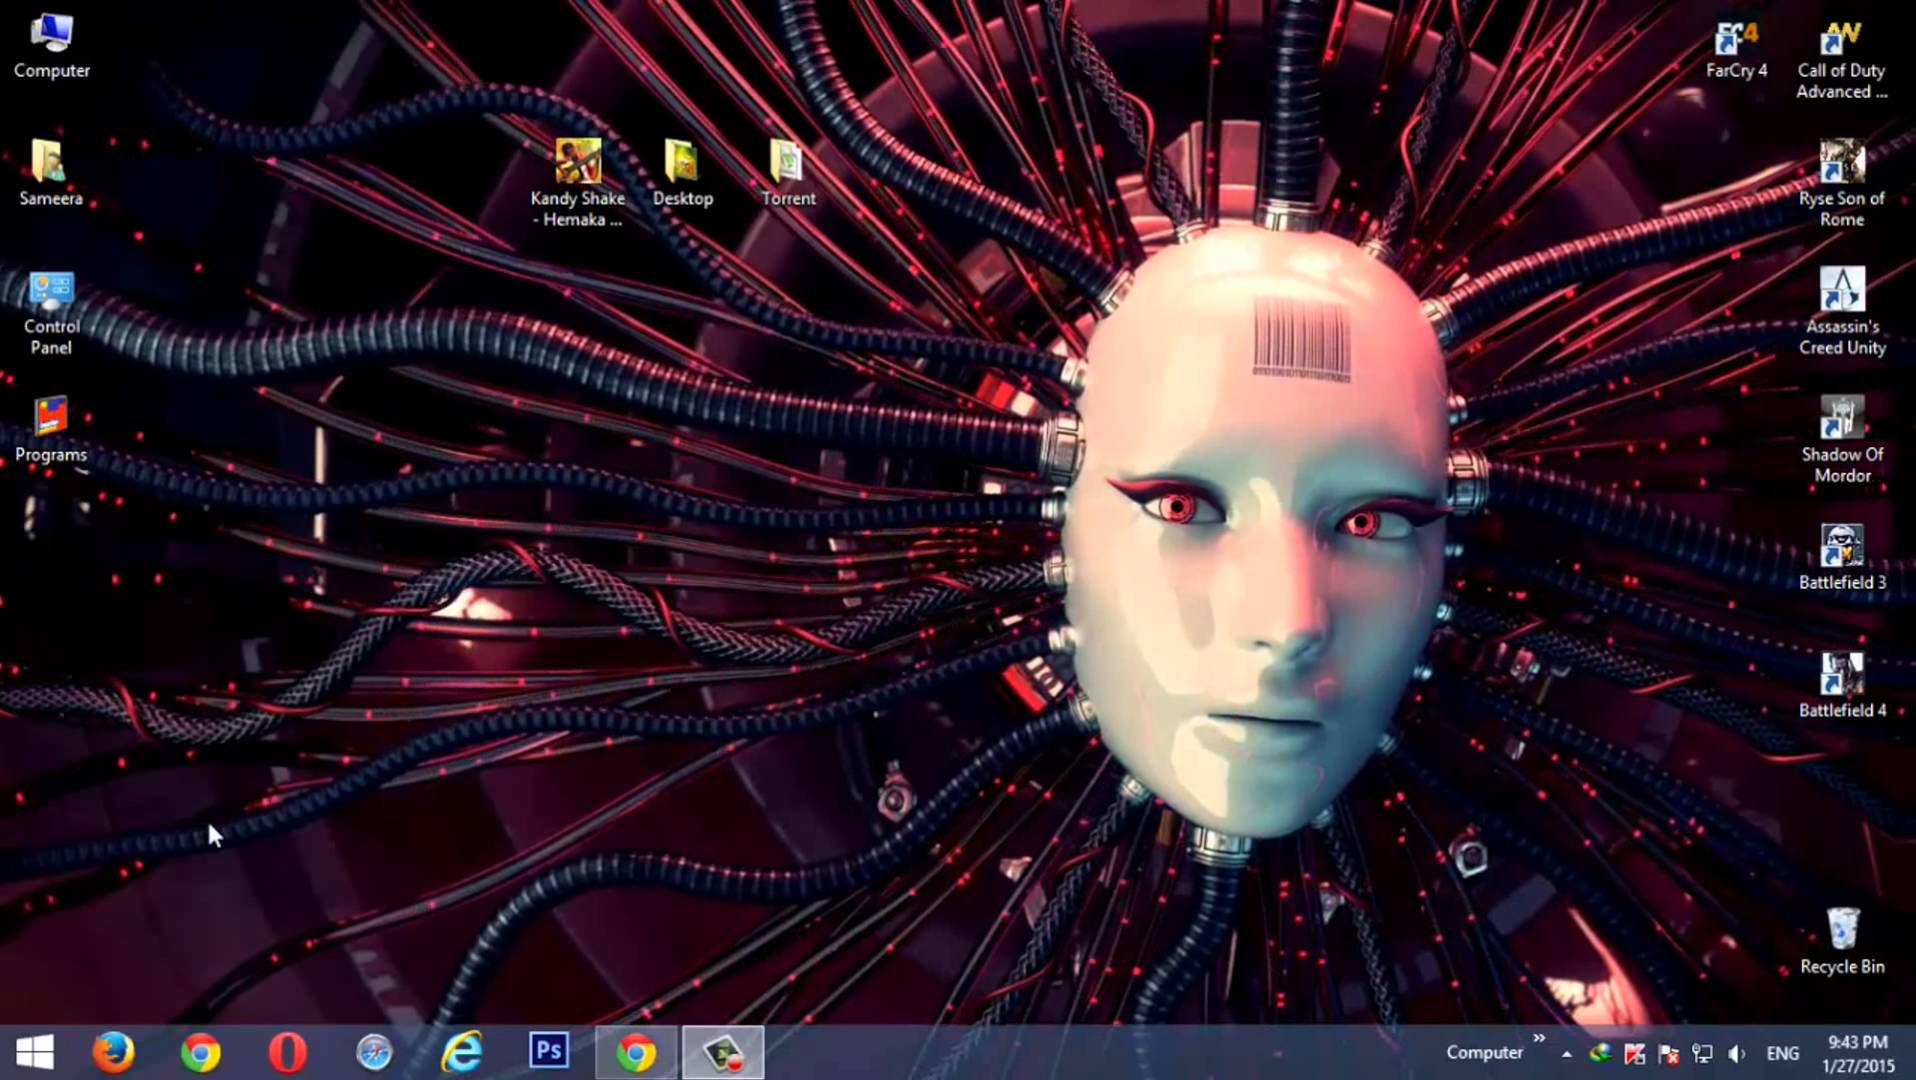Open Photoshop from the taskbar
Image resolution: width=1916 pixels, height=1080 pixels.
tap(548, 1051)
